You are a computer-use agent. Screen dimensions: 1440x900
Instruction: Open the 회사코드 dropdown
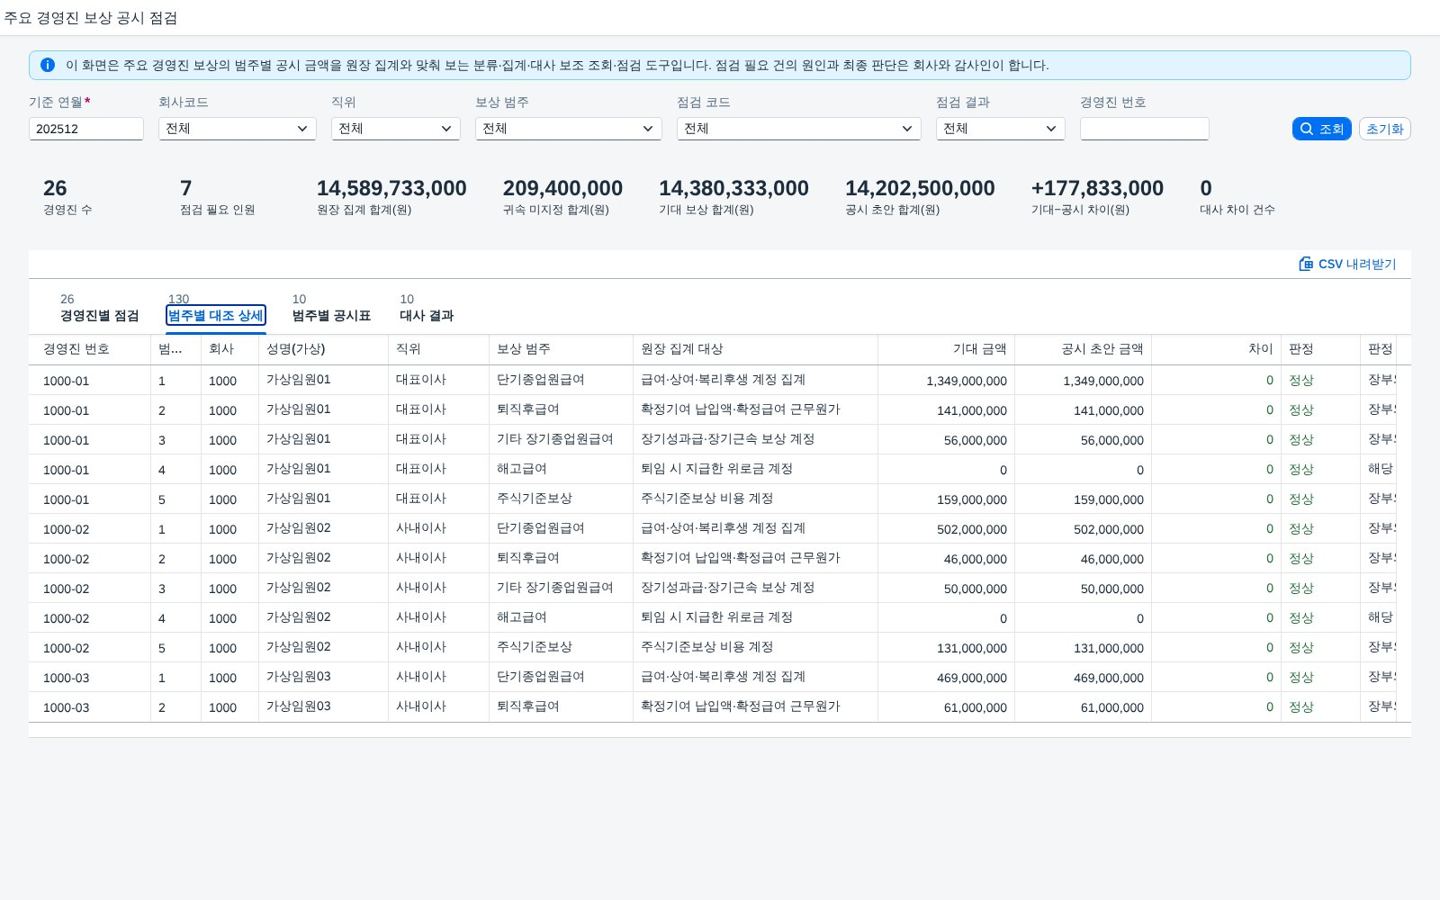coord(237,129)
